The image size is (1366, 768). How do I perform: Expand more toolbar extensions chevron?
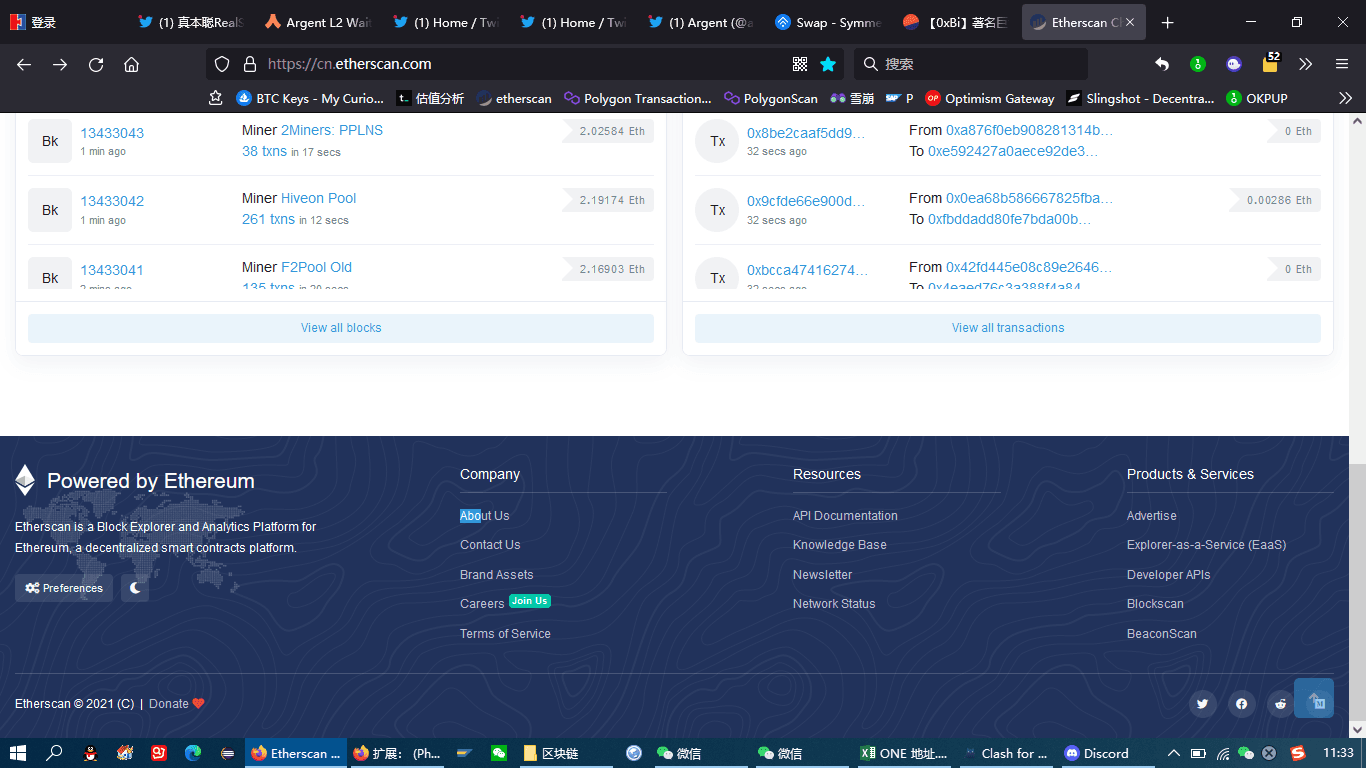pos(1306,64)
